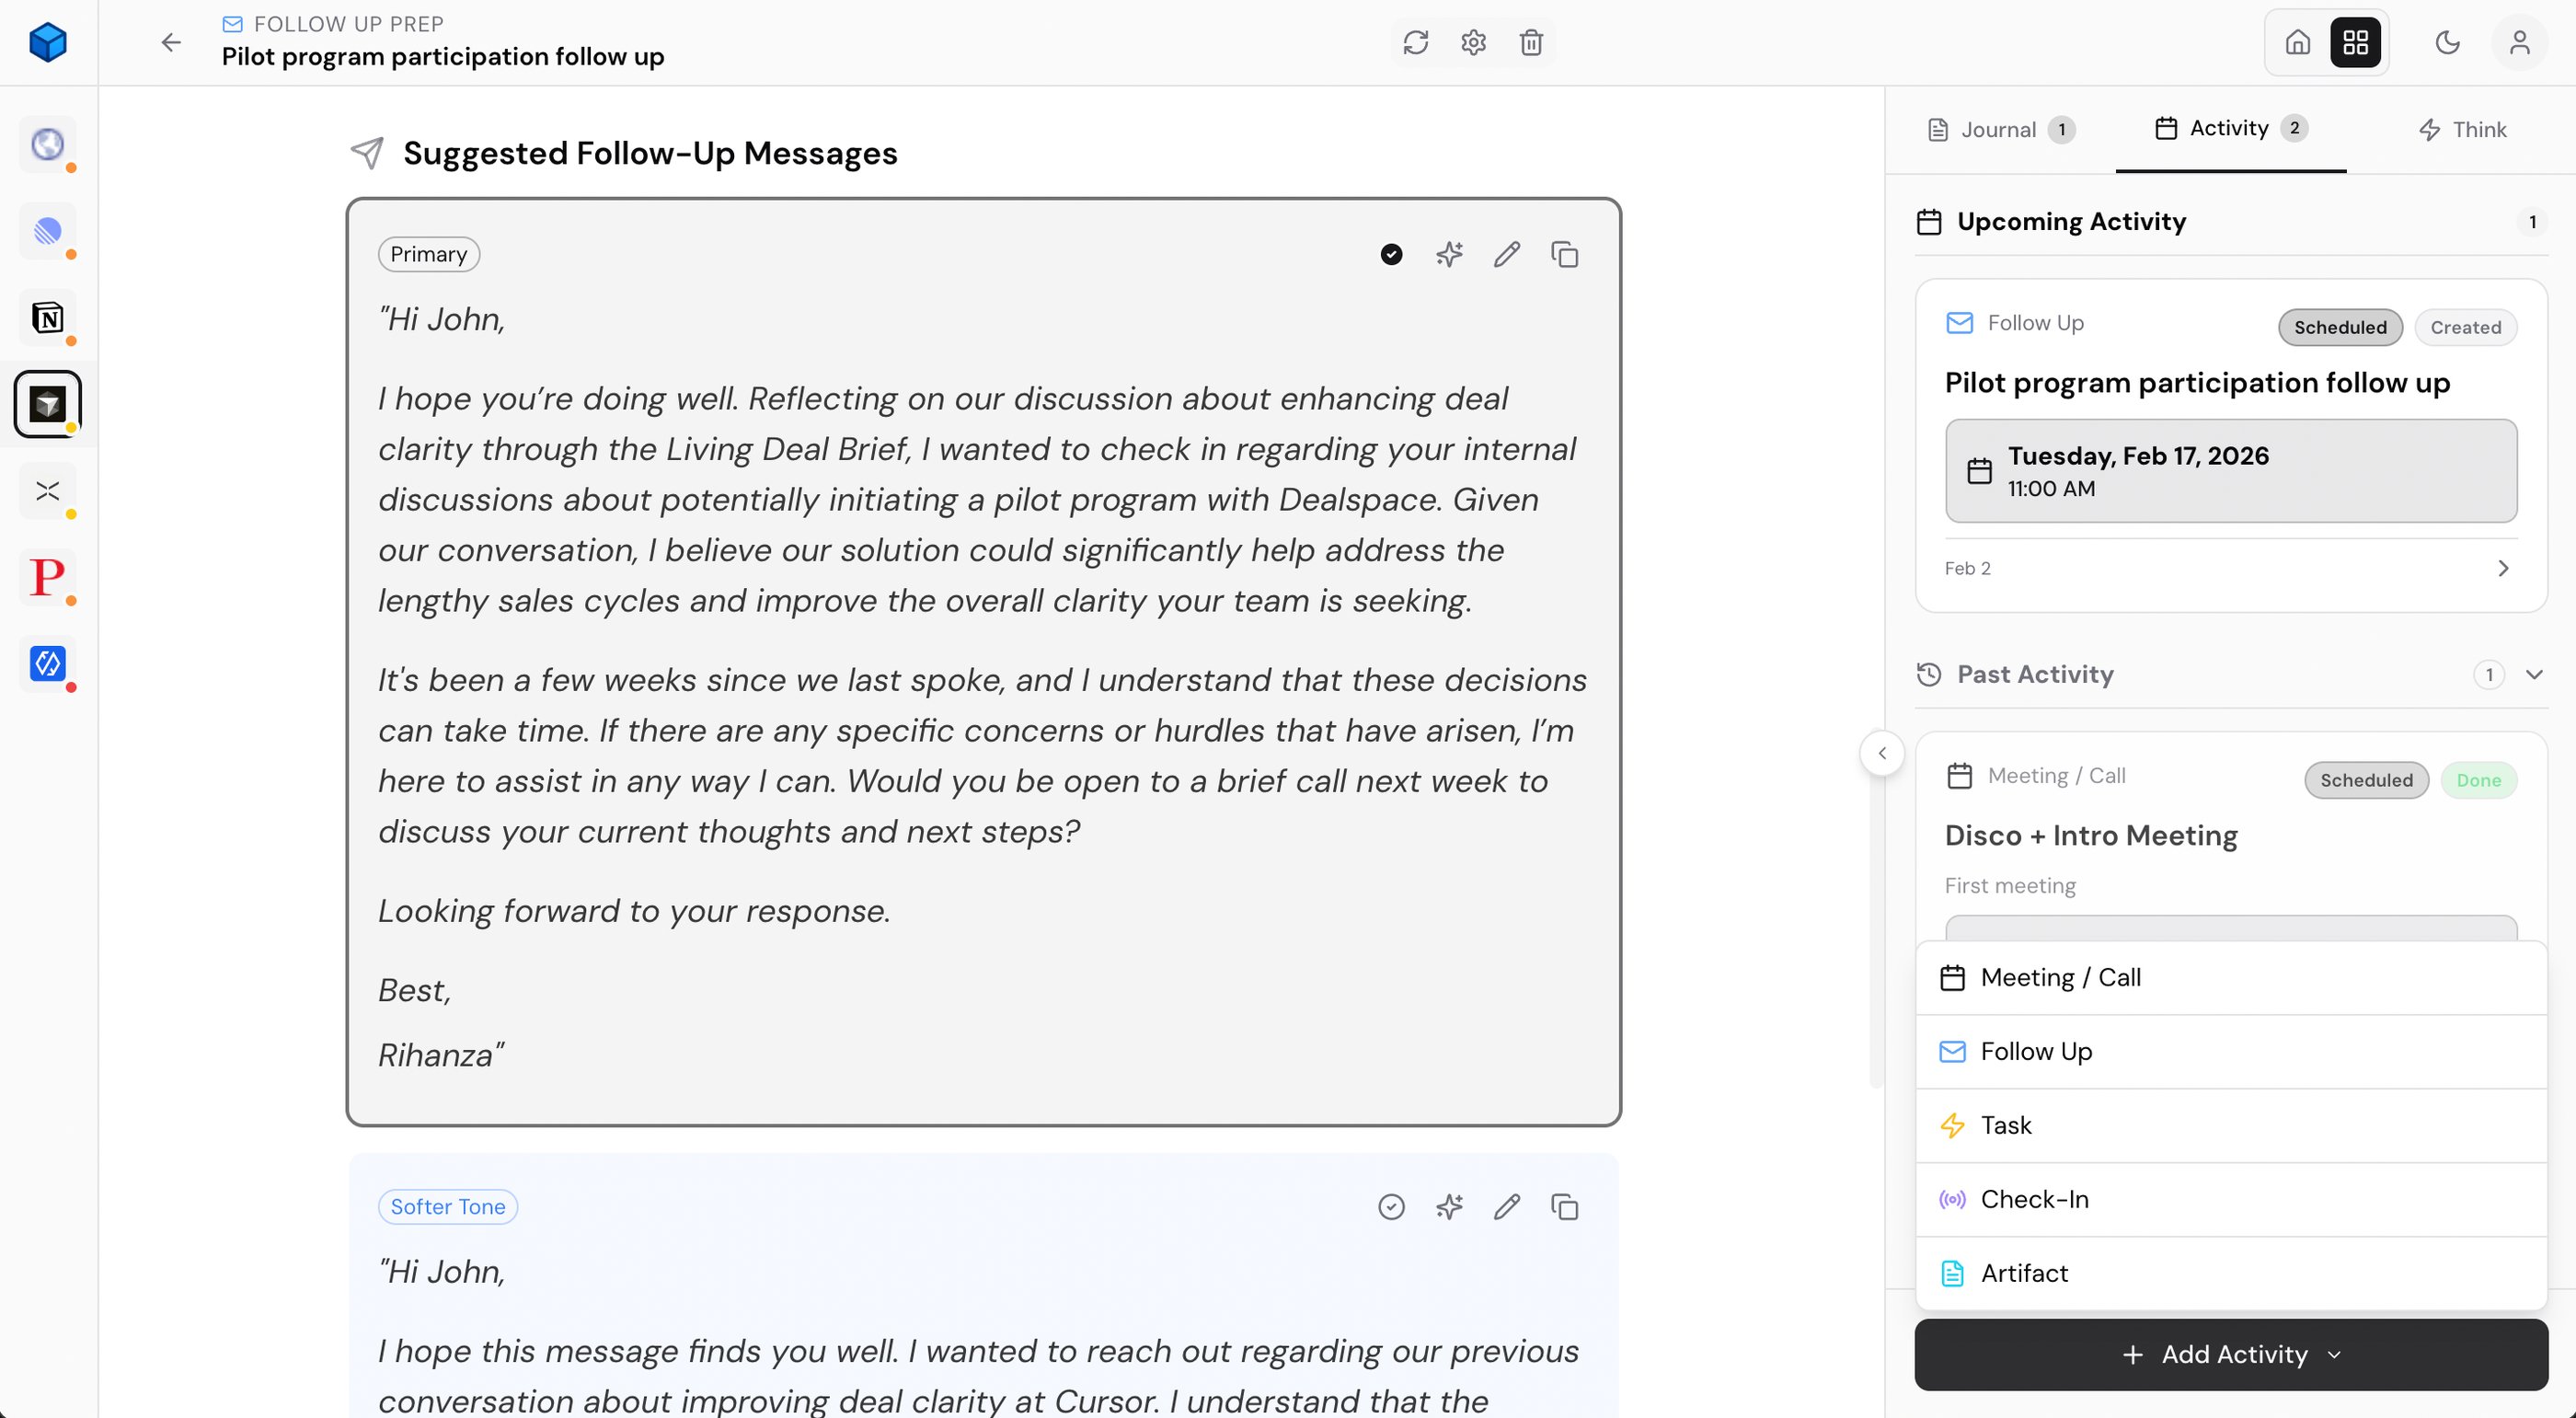Image resolution: width=2576 pixels, height=1418 pixels.
Task: Deselect the Primary message checkmark
Action: tap(1391, 254)
